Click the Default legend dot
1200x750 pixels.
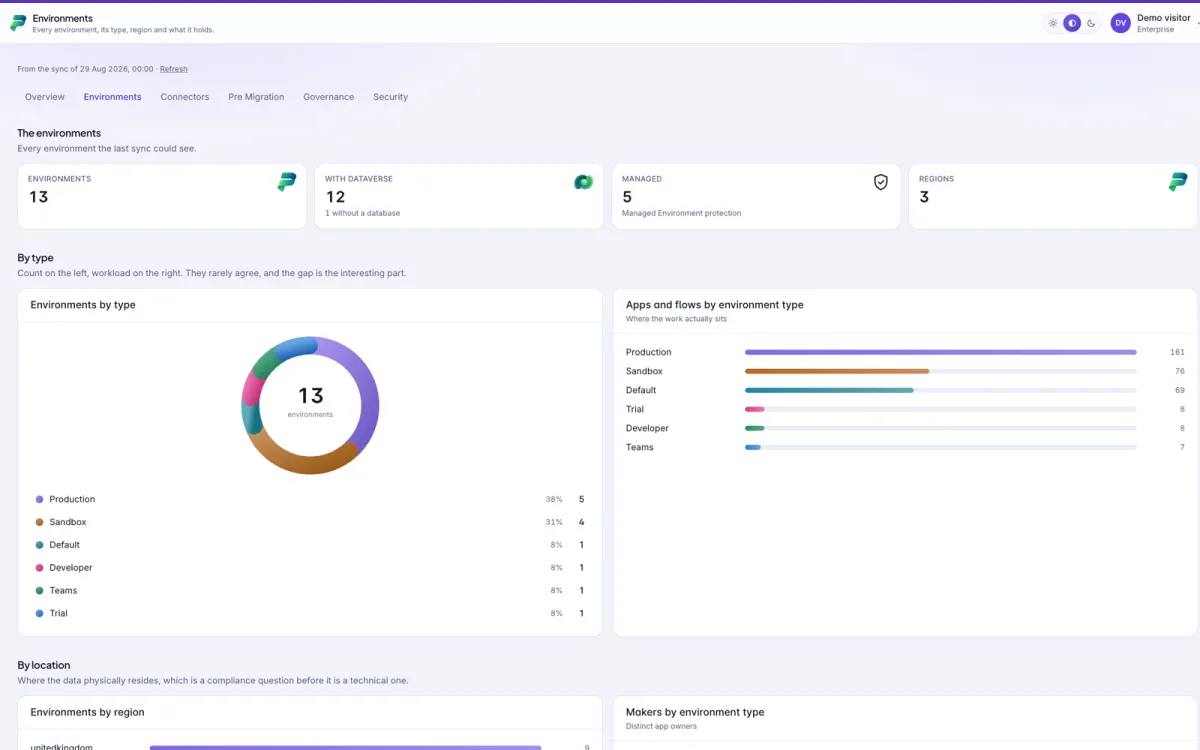pyautogui.click(x=40, y=545)
